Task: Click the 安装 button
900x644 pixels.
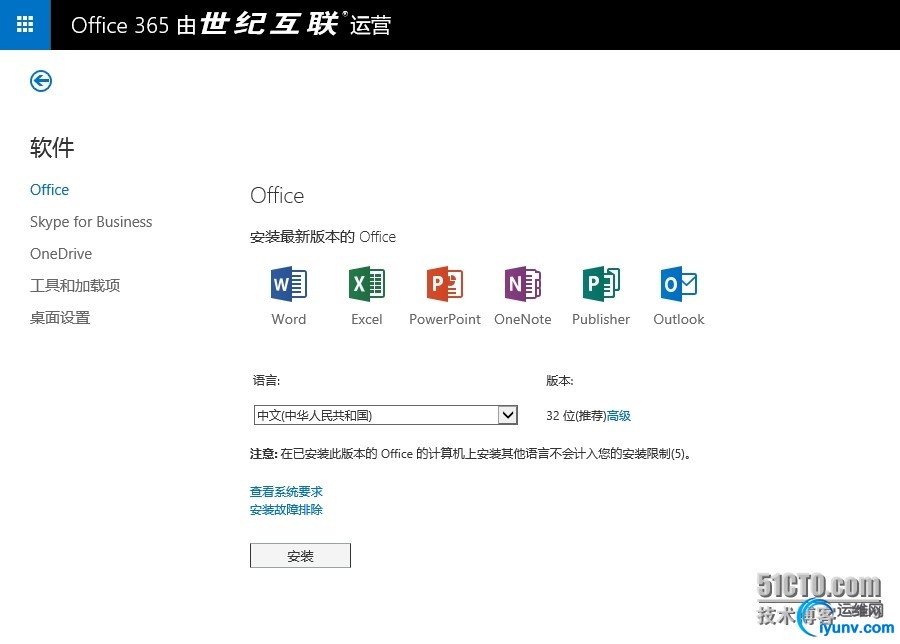Action: pyautogui.click(x=300, y=556)
